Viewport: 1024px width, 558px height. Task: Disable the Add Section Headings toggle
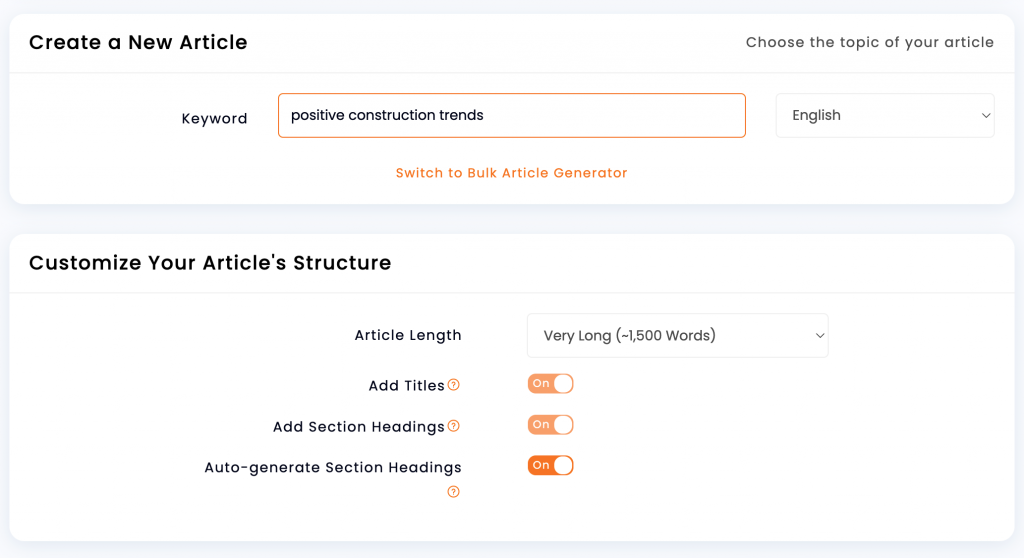click(551, 425)
